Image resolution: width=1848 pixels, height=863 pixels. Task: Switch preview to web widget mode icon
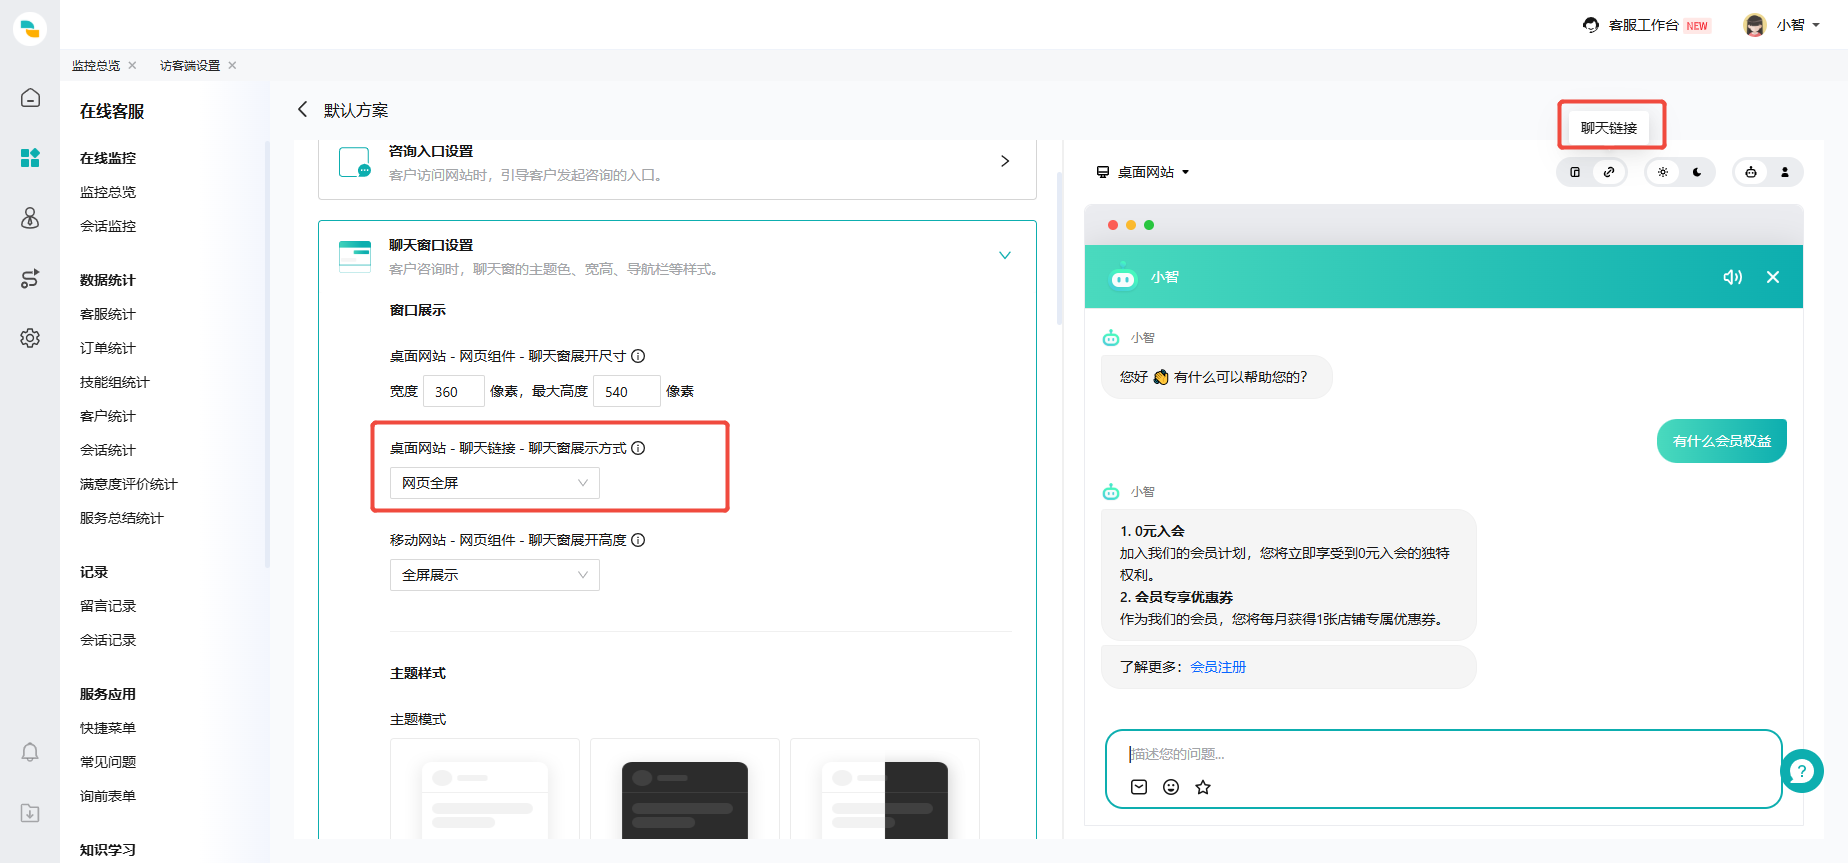coord(1575,172)
